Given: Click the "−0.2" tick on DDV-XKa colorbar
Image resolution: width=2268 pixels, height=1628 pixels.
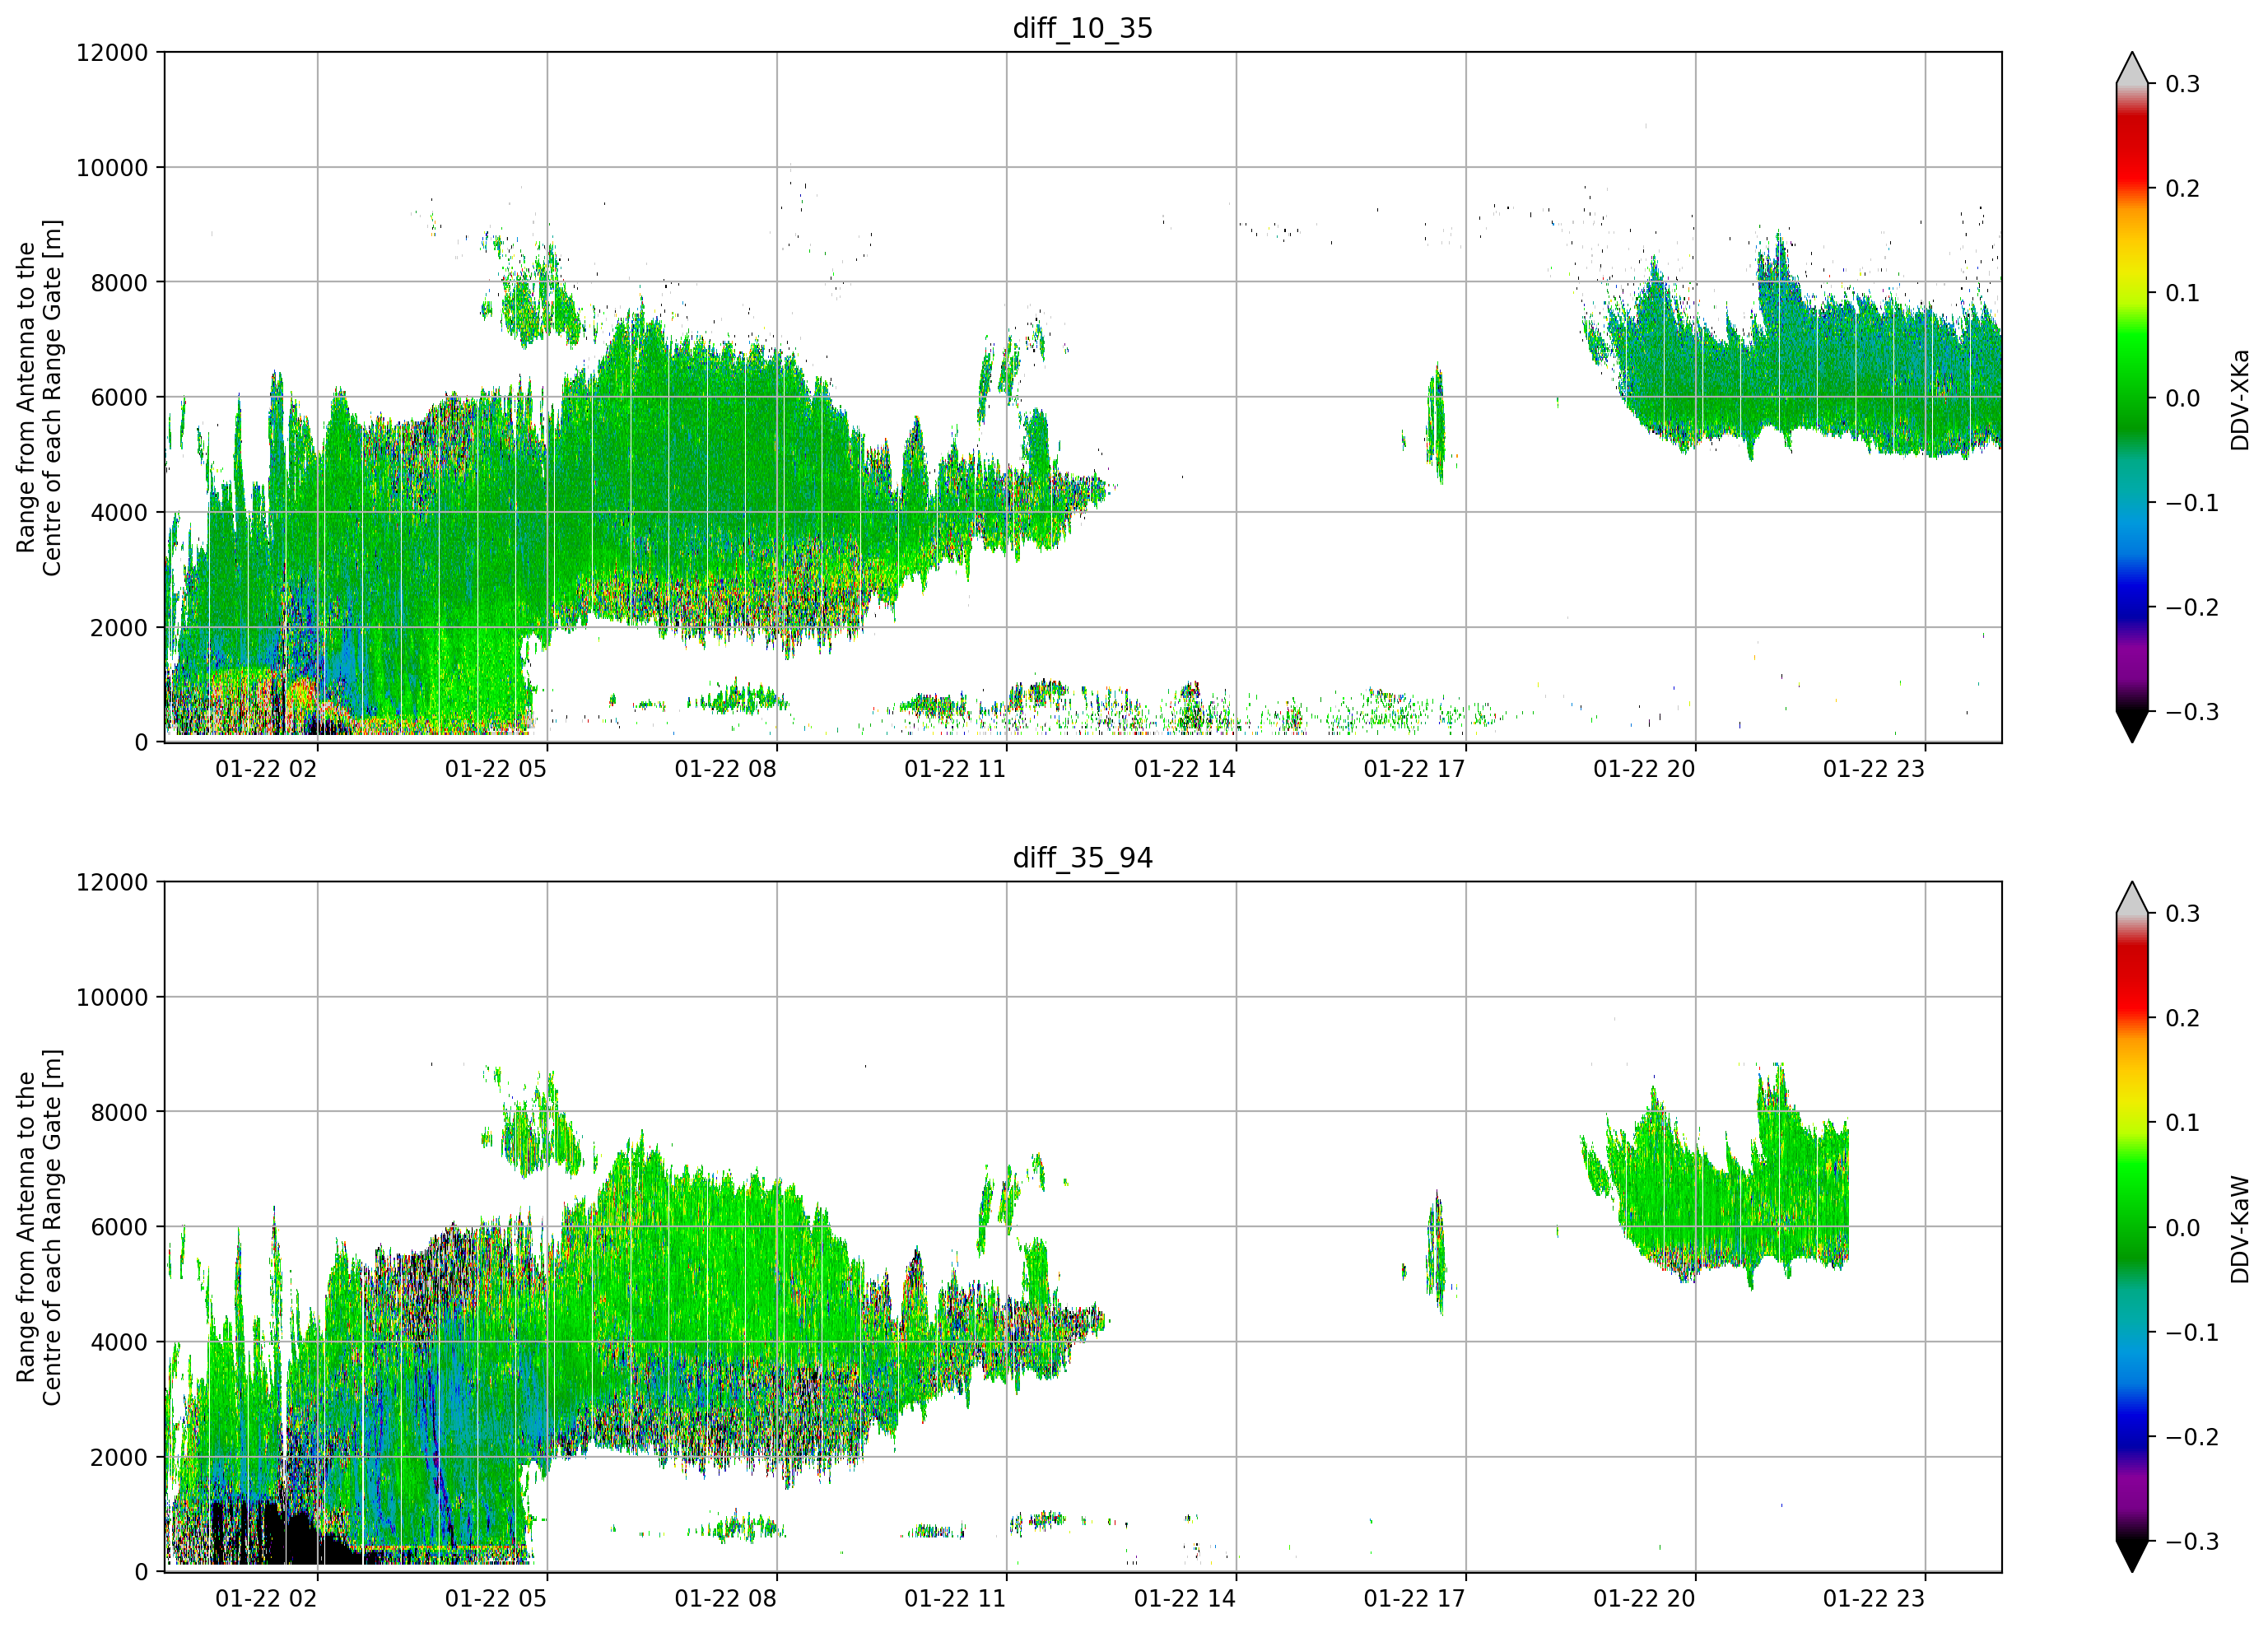Looking at the screenshot, I should click(2192, 608).
